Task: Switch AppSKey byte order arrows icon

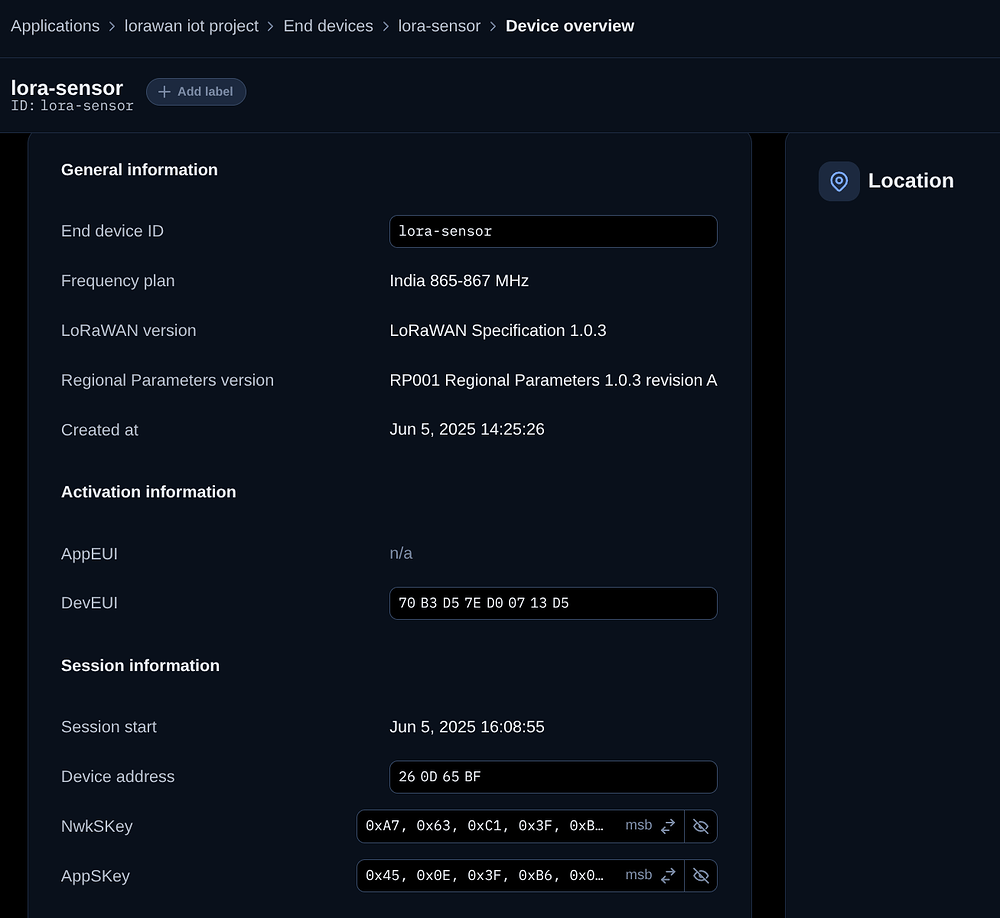Action: 668,876
